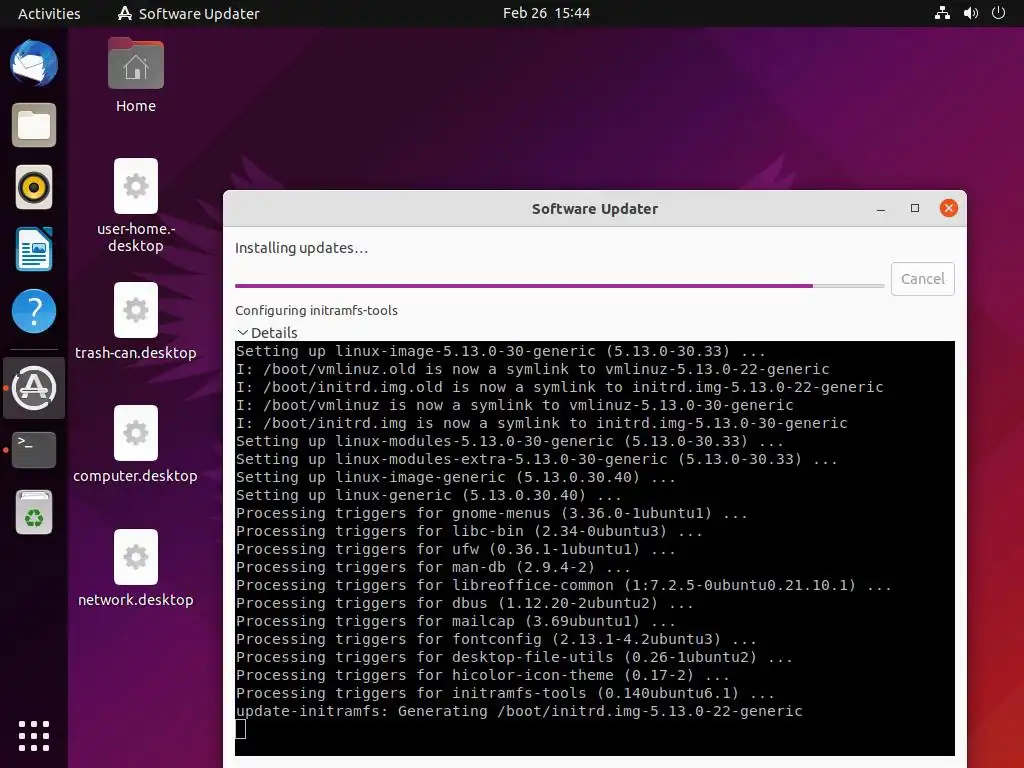Select computer.desktop file icon
Viewport: 1024px width, 768px height.
tap(136, 445)
